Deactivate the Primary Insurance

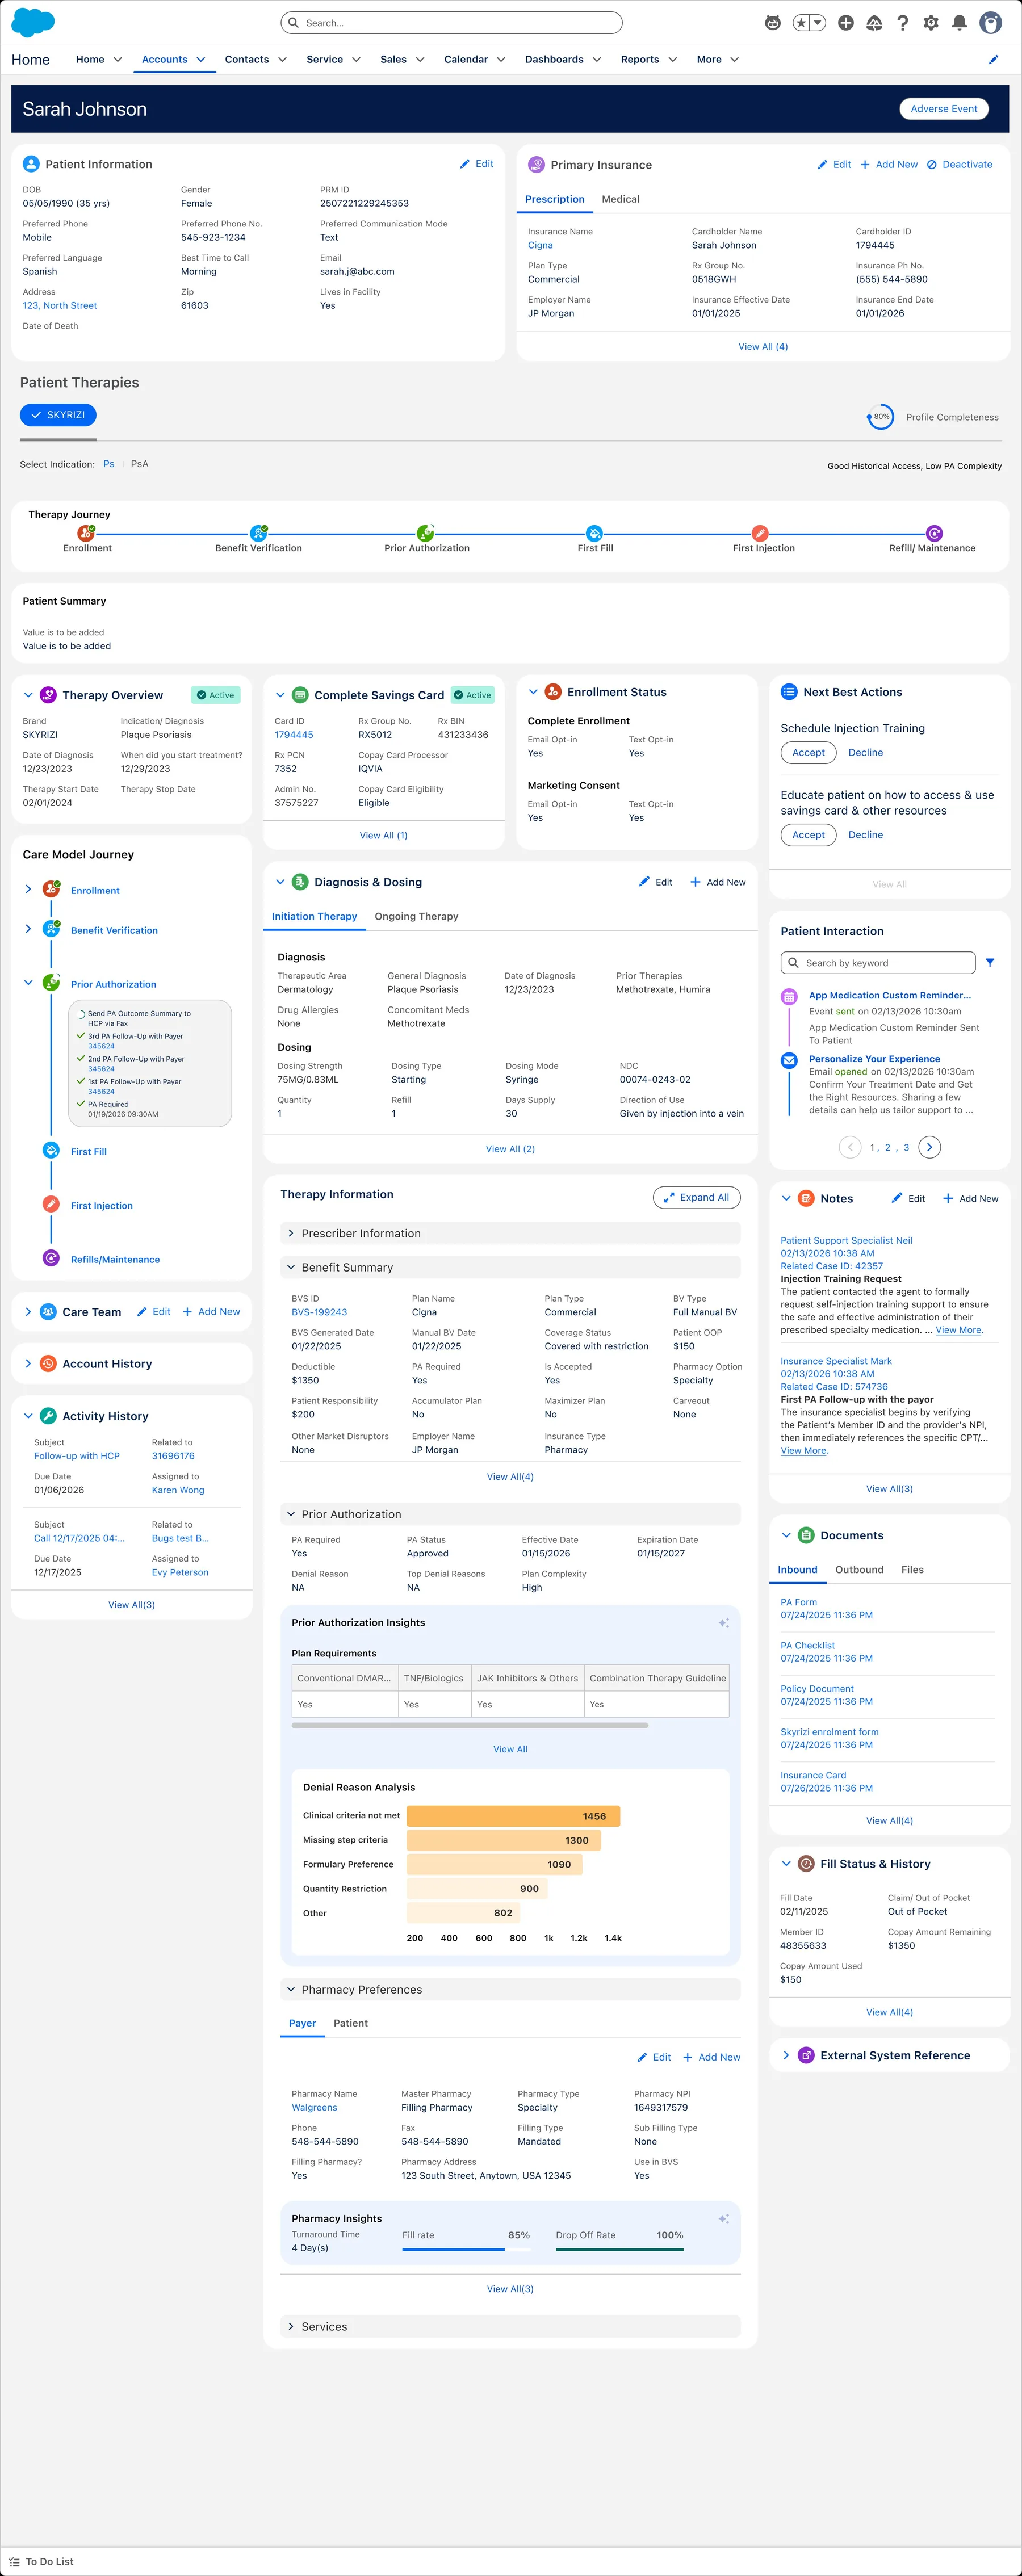coord(960,165)
